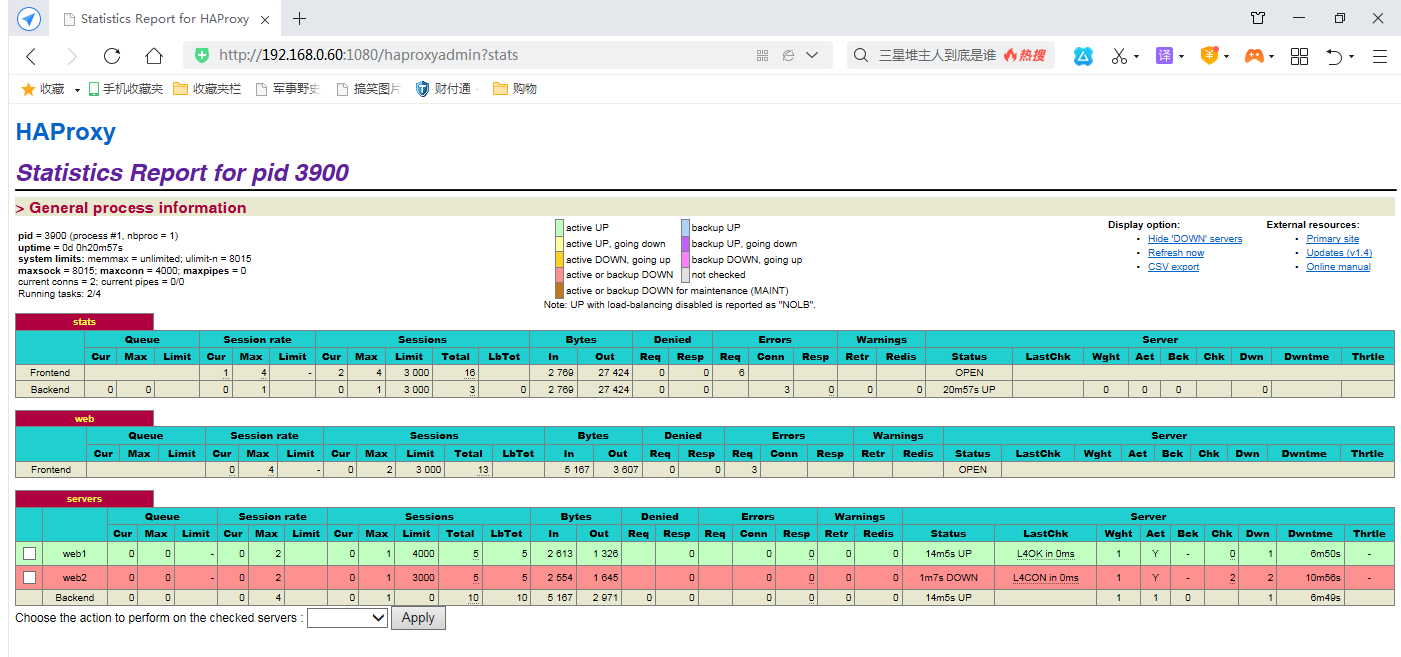Open the browser home page
1401x657 pixels.
pos(153,56)
